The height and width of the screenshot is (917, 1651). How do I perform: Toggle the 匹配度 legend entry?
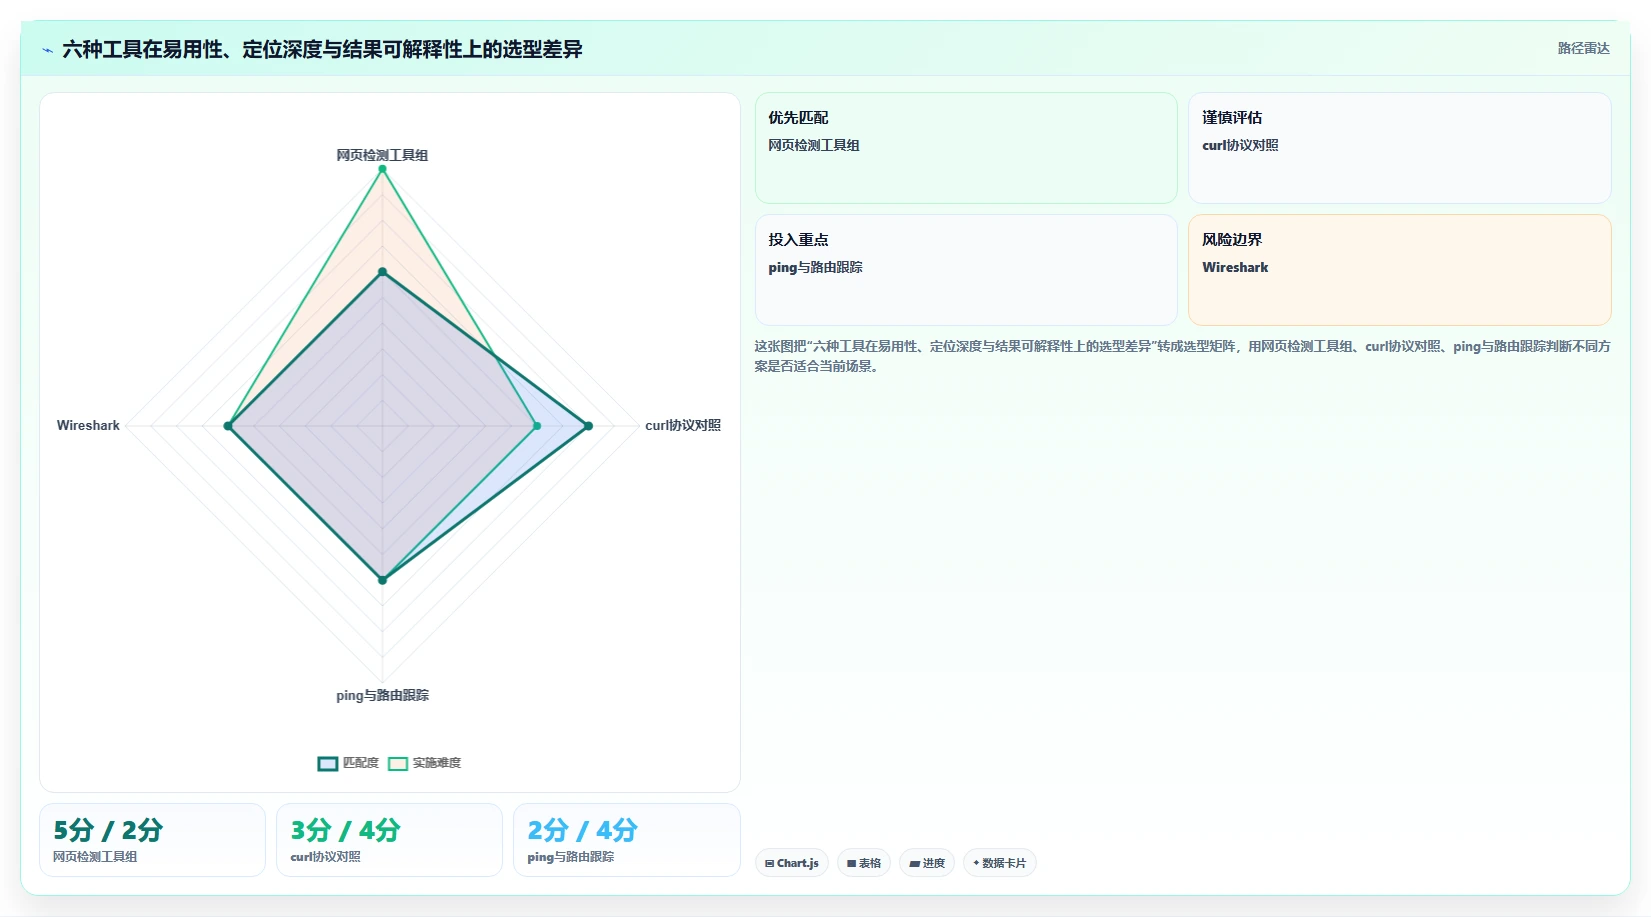(x=348, y=763)
